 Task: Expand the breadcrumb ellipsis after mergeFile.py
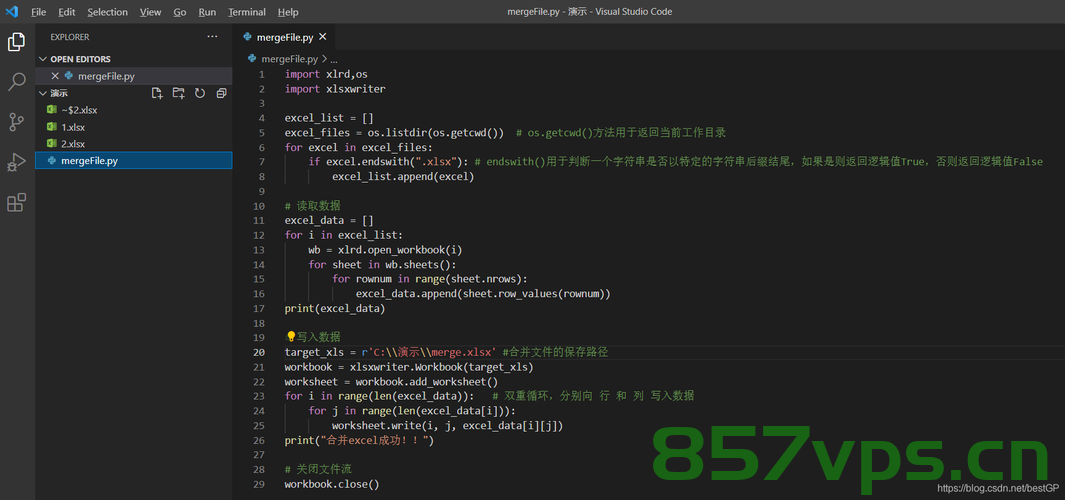pos(333,59)
